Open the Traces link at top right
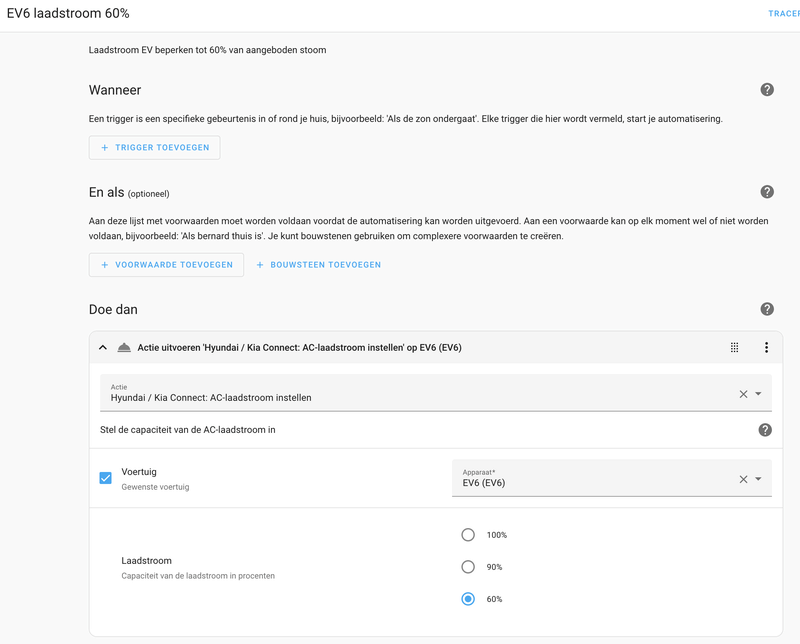Screen dimensions: 800x644 783,14
